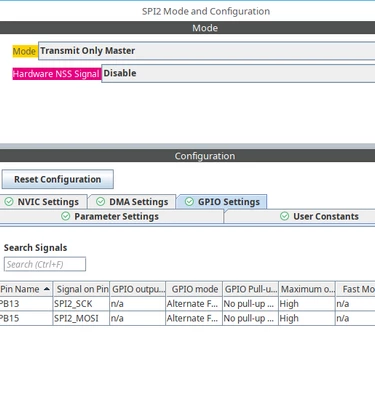Click the Hardware NSS Signal label
The height and width of the screenshot is (400, 375).
coord(56,74)
